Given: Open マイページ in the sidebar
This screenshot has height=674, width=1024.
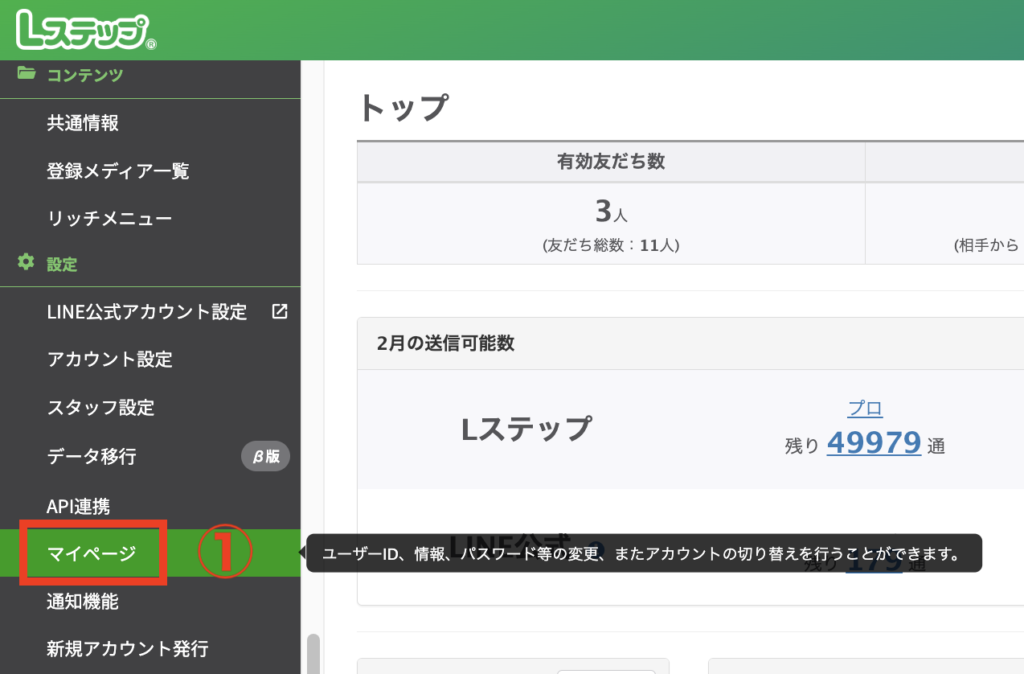Looking at the screenshot, I should 92,553.
